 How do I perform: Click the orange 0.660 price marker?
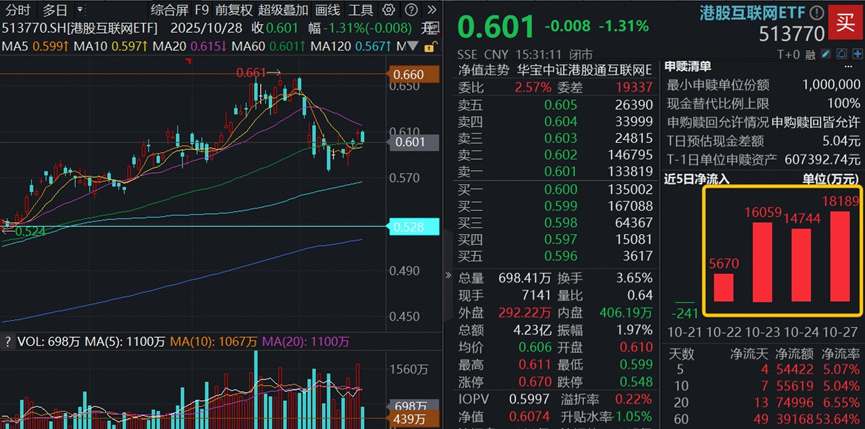pos(413,74)
